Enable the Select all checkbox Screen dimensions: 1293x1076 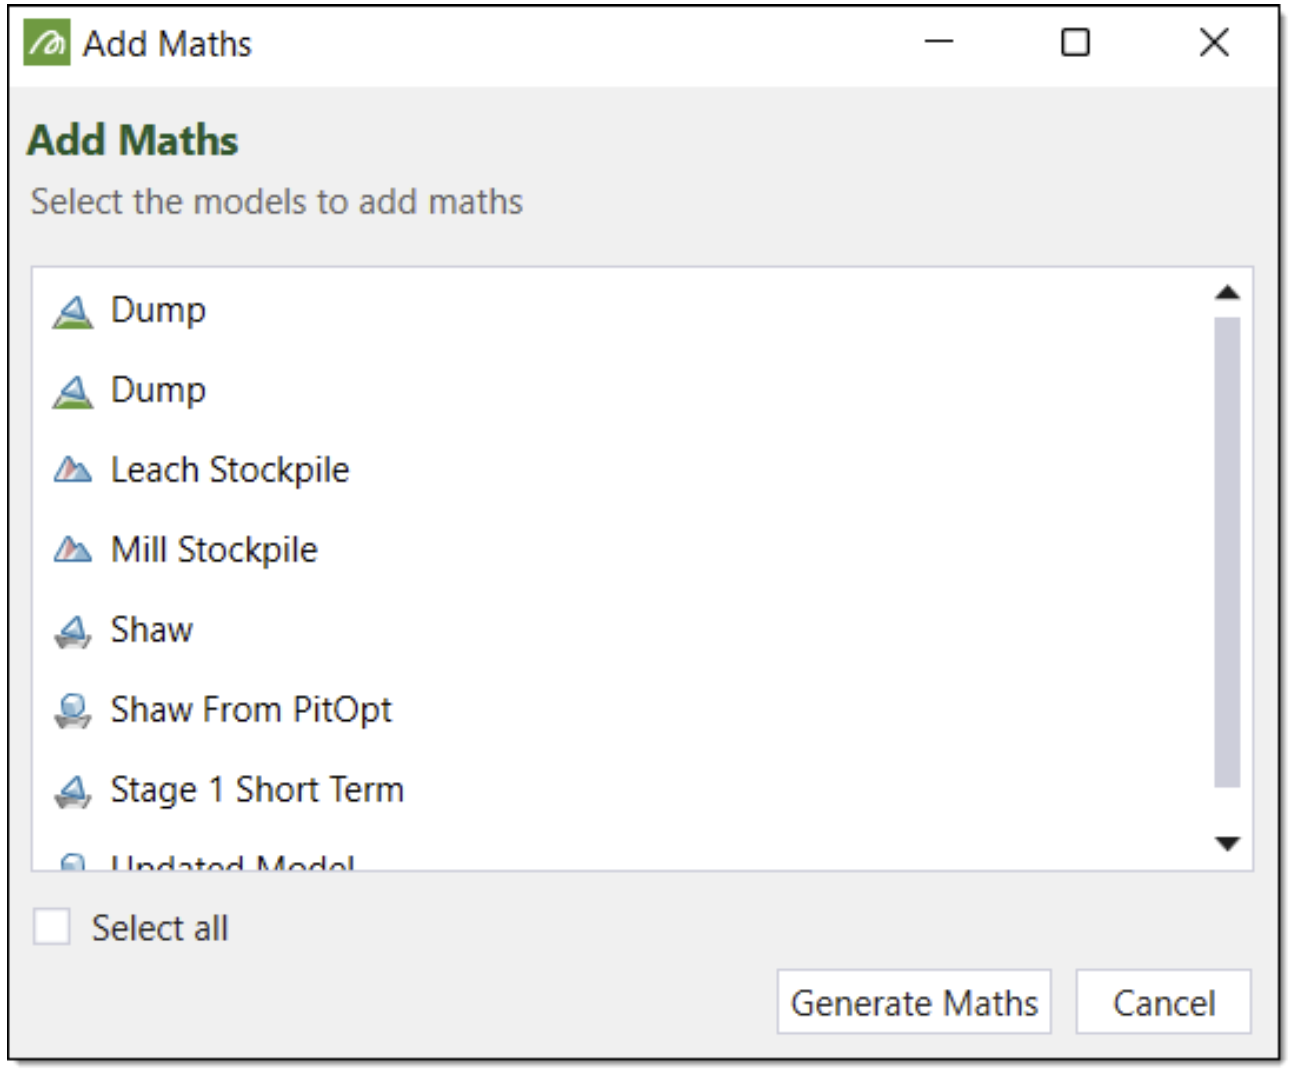pyautogui.click(x=52, y=927)
